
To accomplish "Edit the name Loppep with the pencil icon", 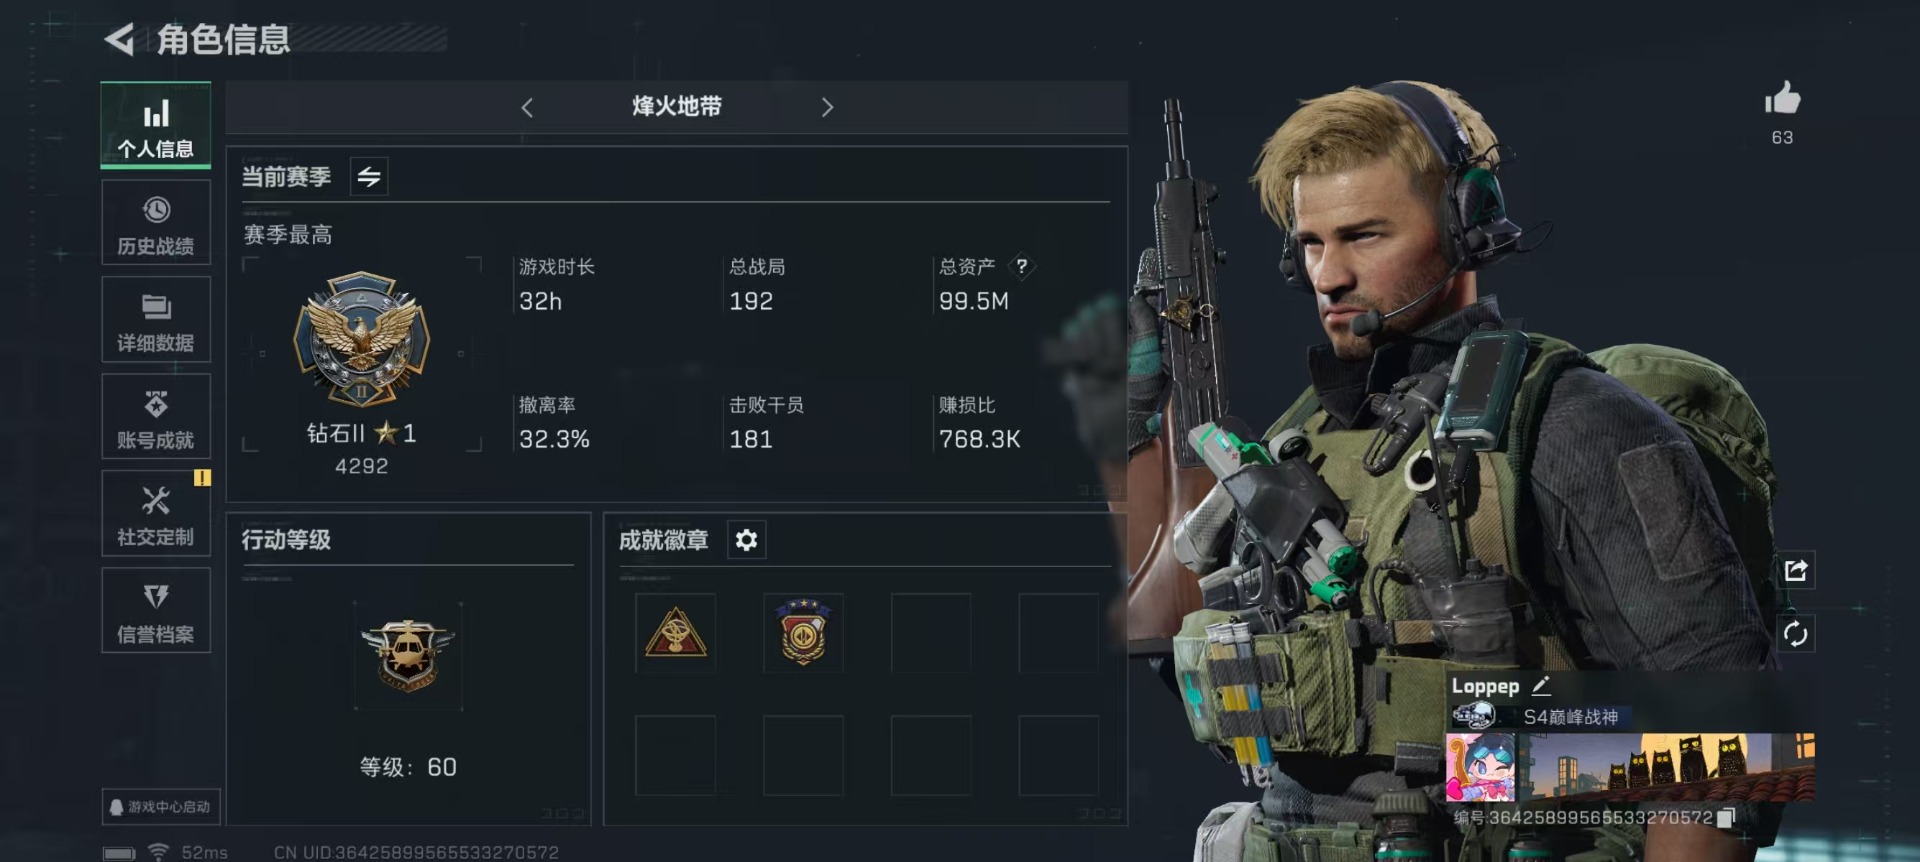I will click(1541, 686).
